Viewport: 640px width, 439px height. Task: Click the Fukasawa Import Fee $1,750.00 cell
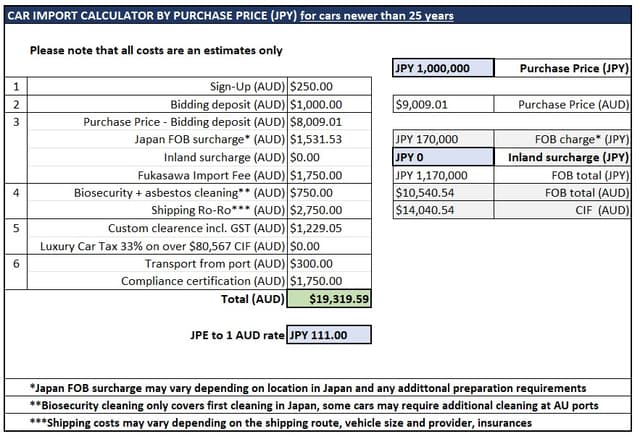click(x=329, y=175)
